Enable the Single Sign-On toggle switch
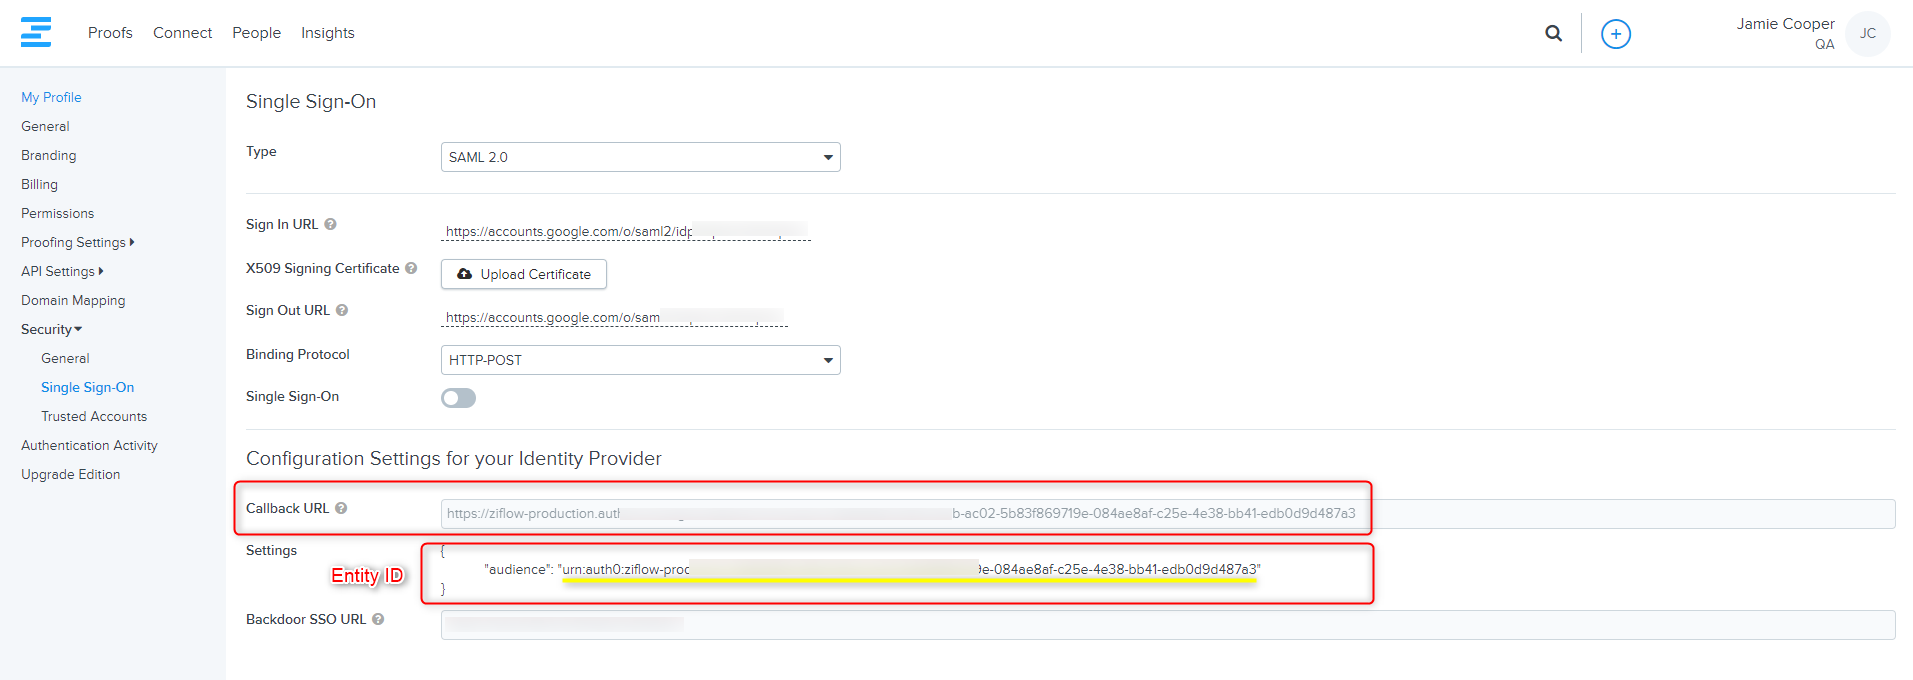This screenshot has width=1913, height=680. click(458, 398)
